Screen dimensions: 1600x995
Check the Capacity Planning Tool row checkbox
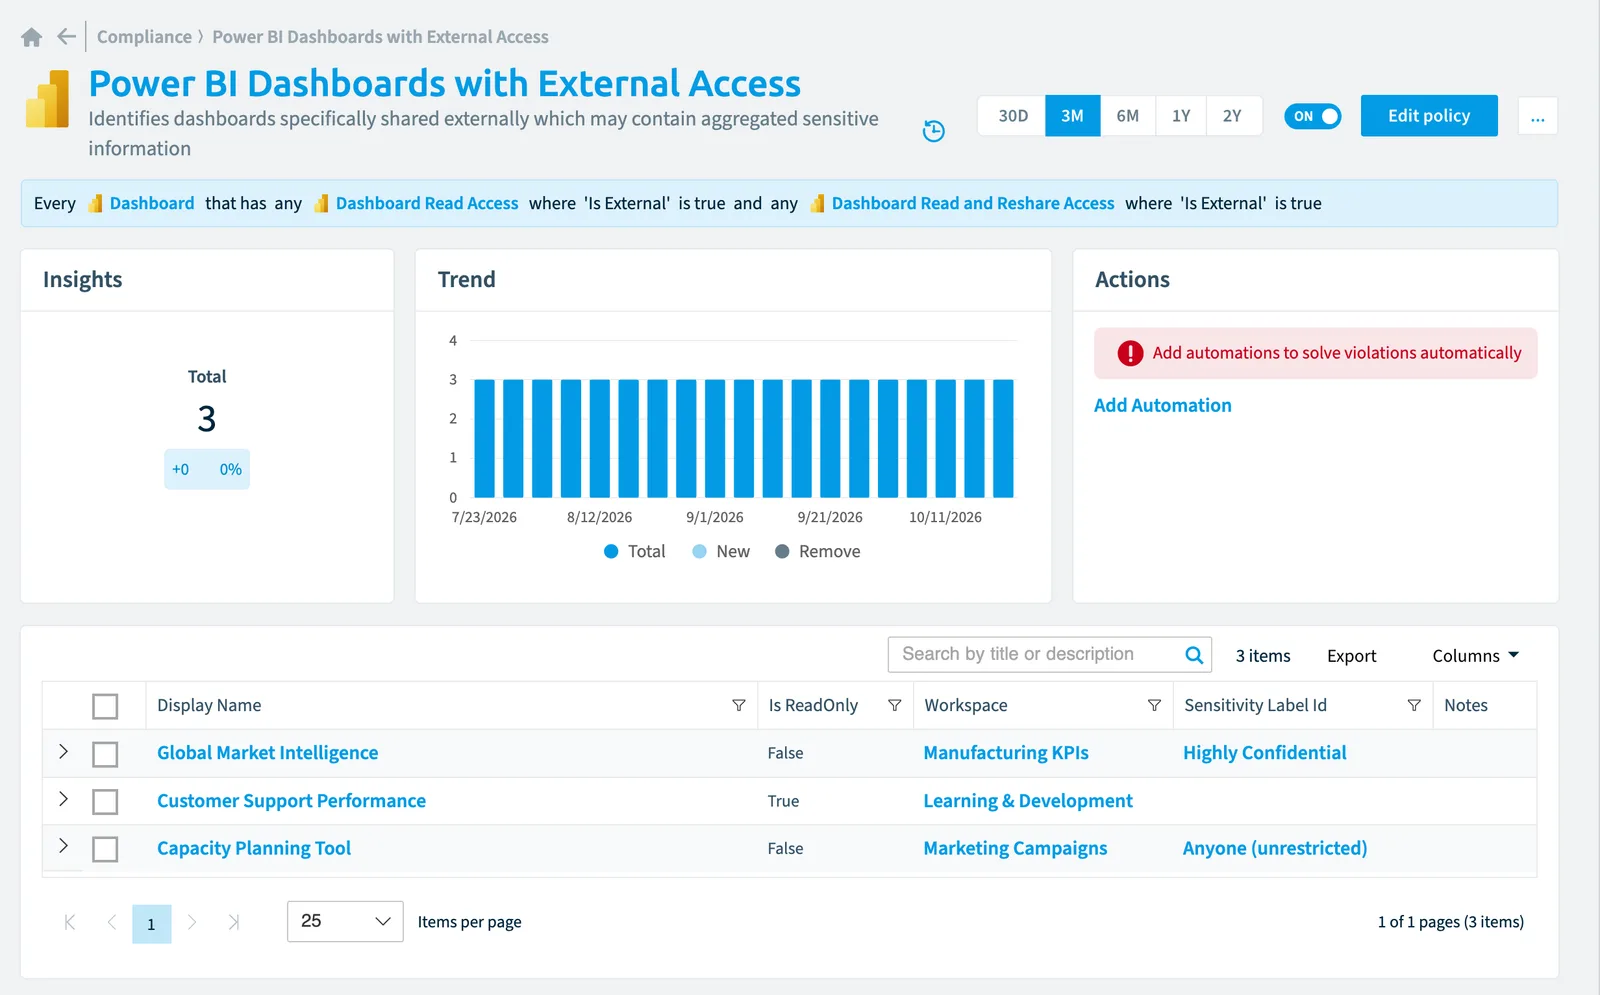click(x=105, y=849)
